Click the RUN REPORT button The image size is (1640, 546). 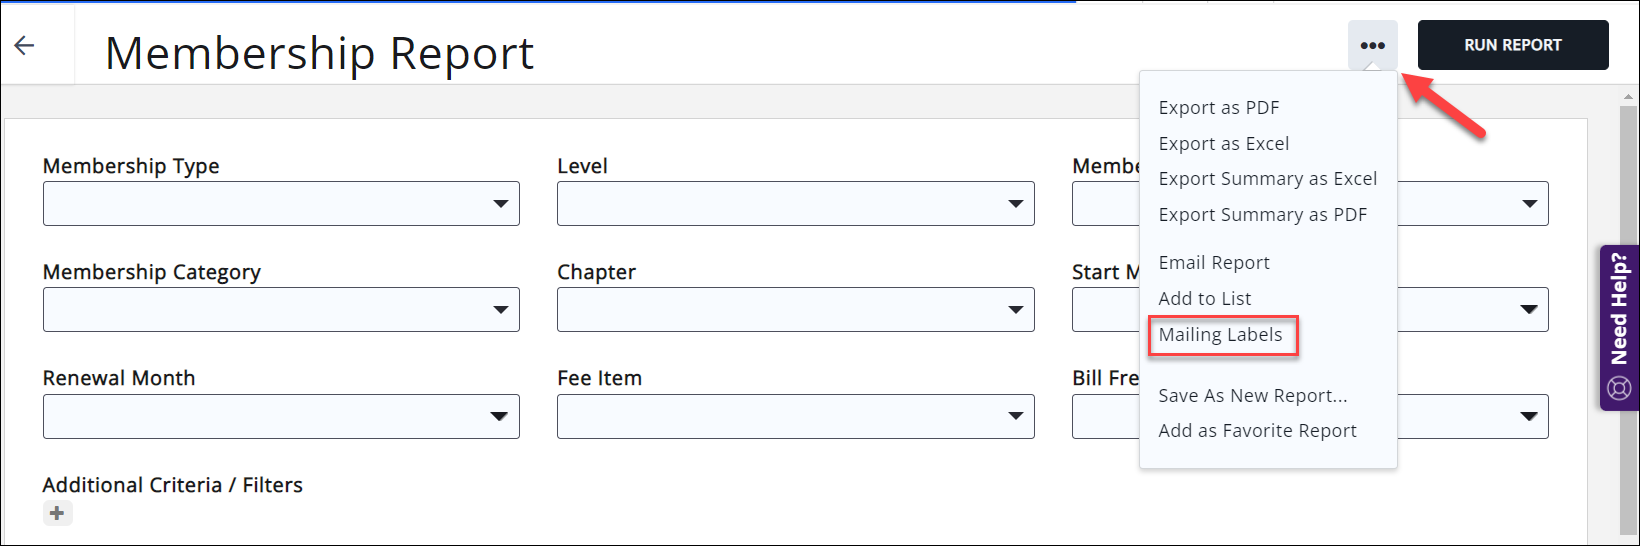click(1512, 45)
